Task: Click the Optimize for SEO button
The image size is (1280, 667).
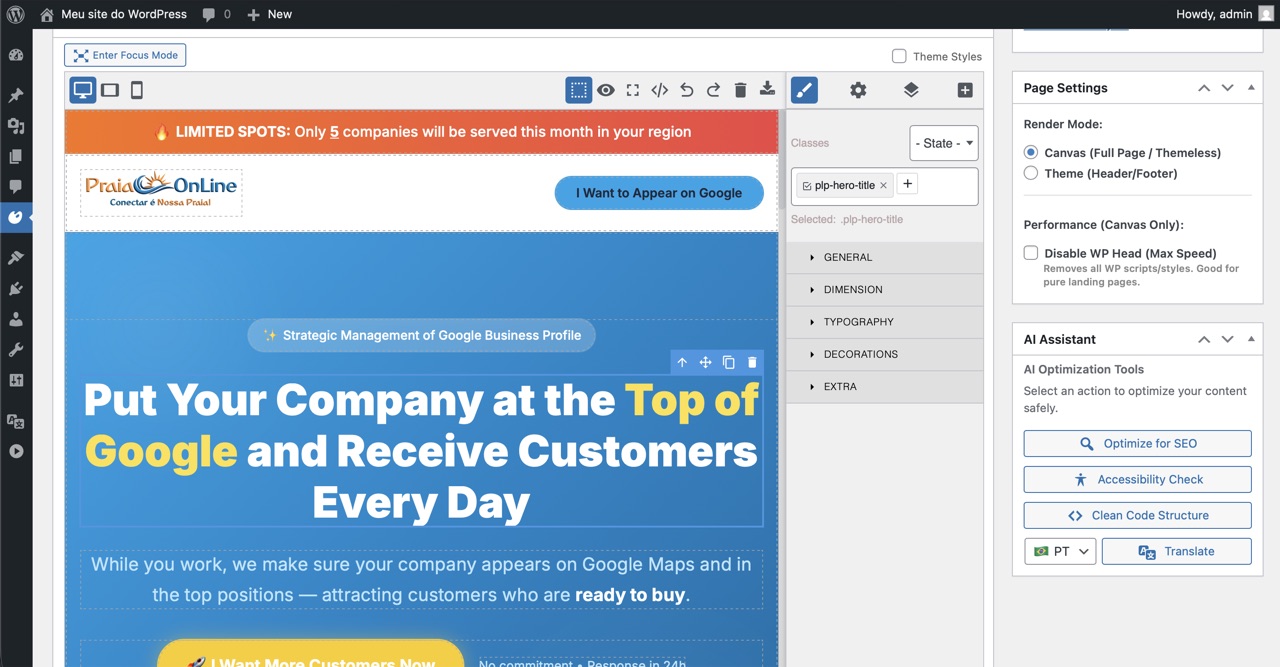Action: coord(1137,443)
